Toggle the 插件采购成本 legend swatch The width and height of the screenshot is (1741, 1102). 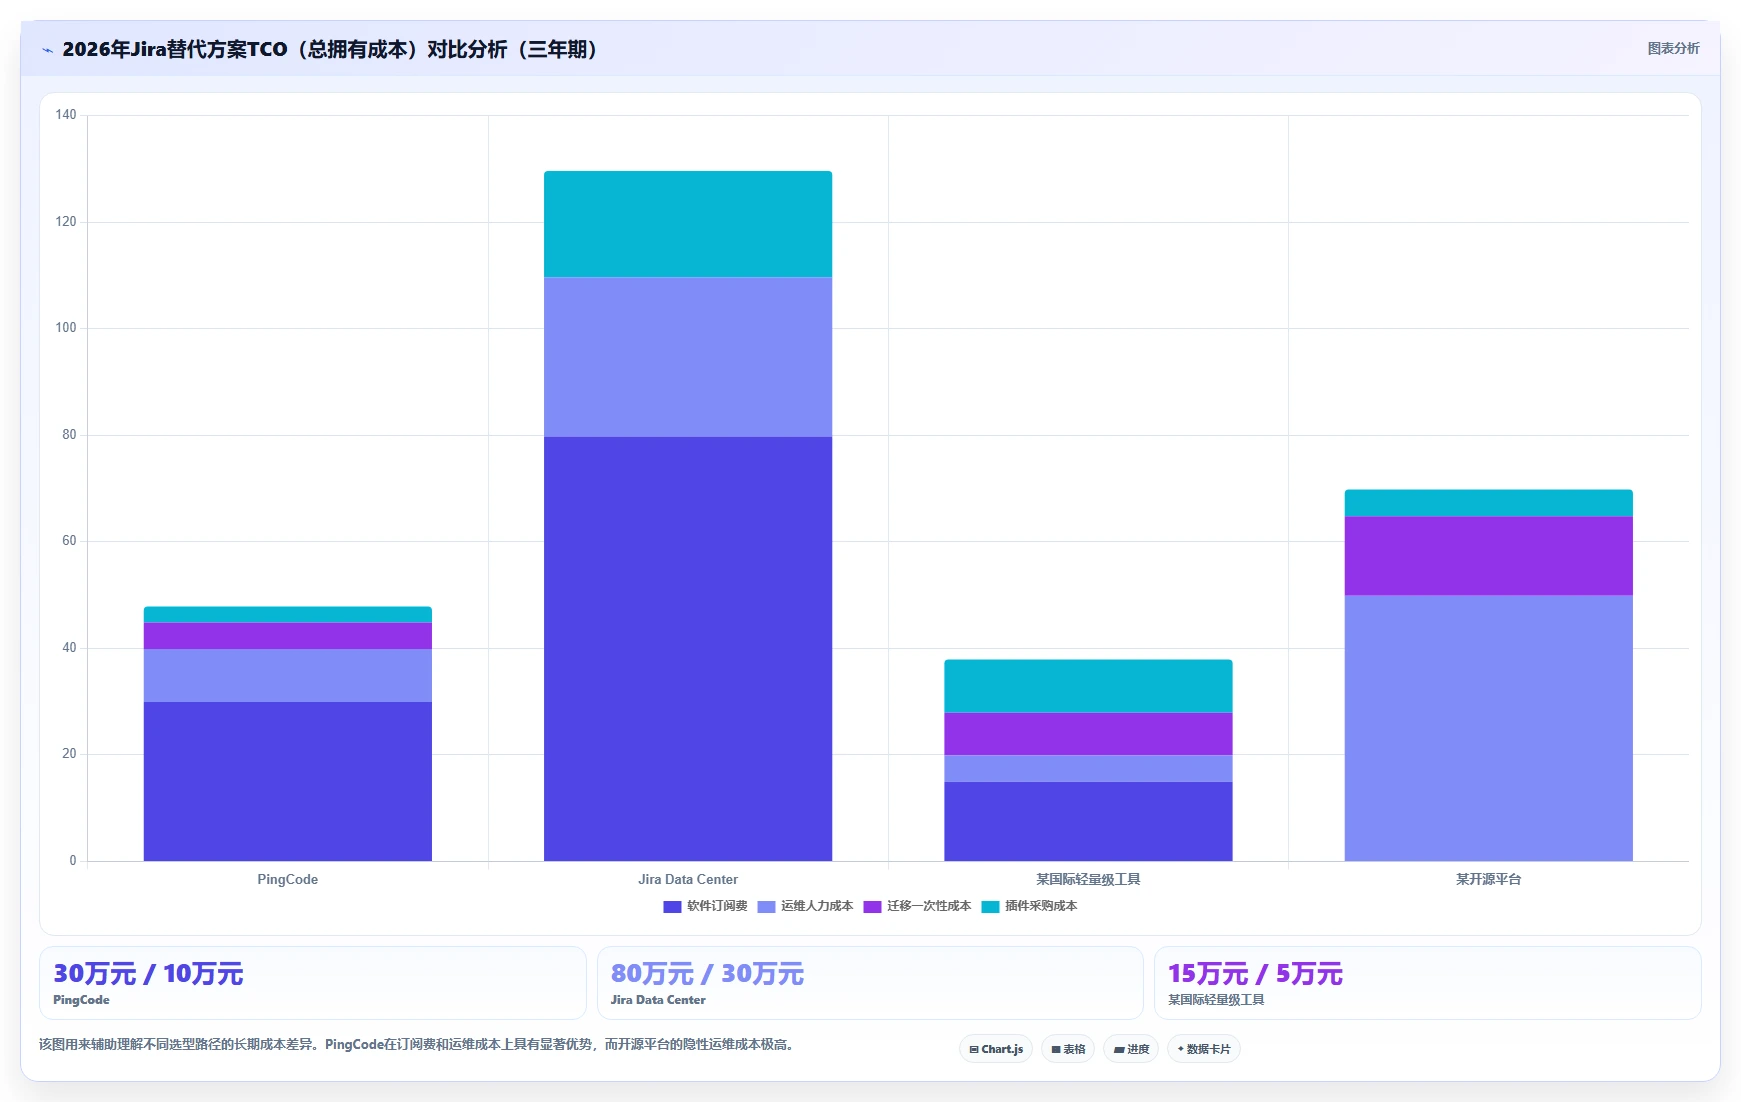point(990,907)
